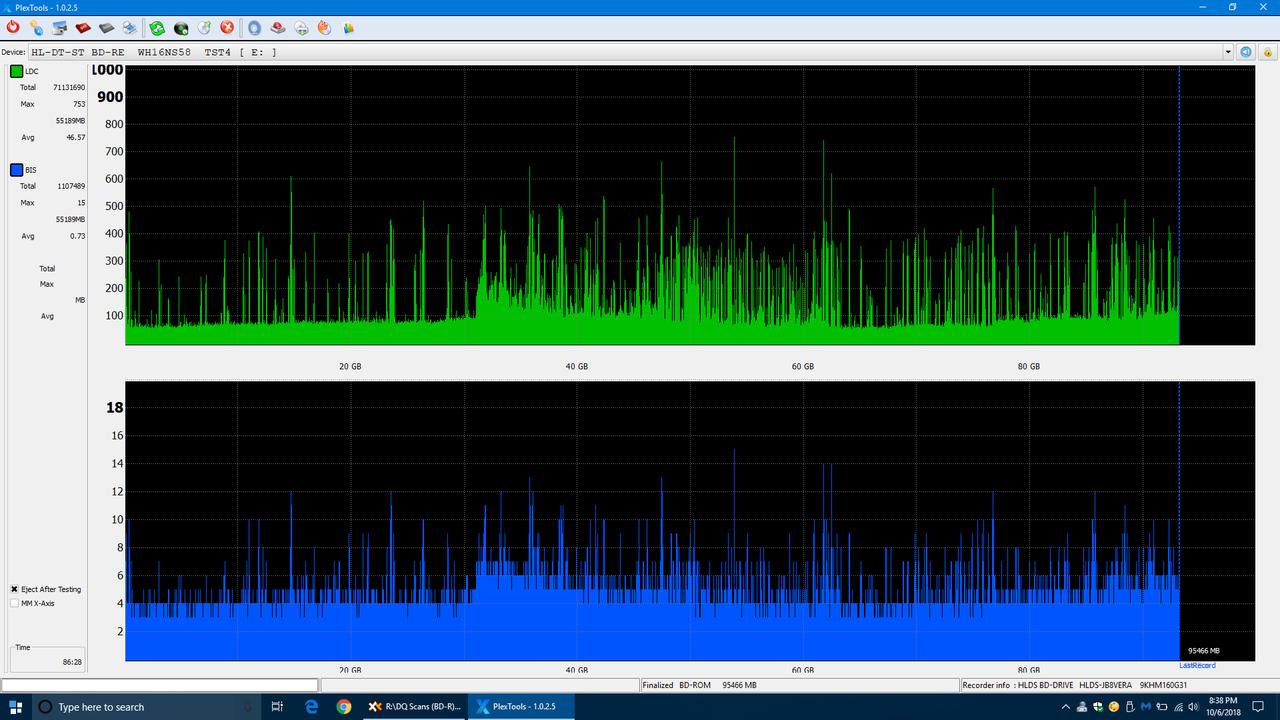Click the LastRecord marker label
Screen dimensions: 1280x720
(1197, 666)
